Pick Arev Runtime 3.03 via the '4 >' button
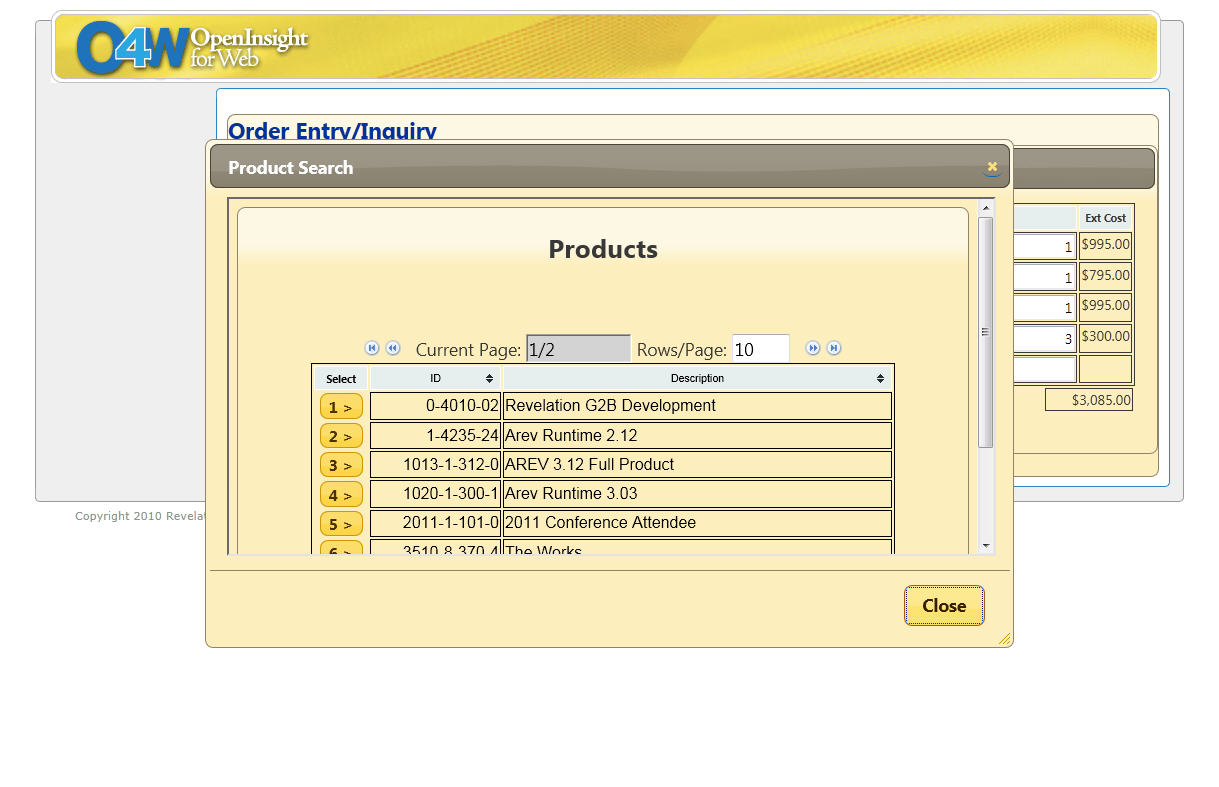1219x787 pixels. click(341, 494)
